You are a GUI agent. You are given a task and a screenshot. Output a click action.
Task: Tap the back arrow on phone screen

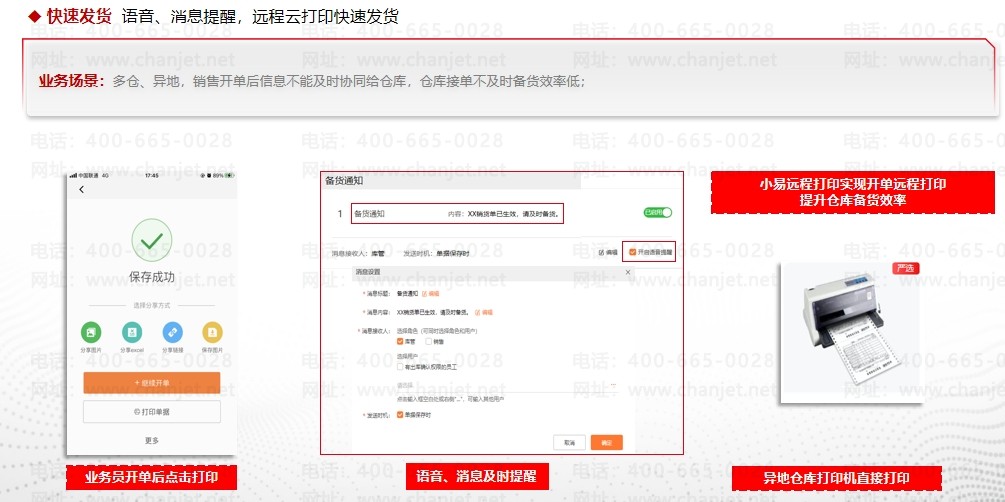(82, 190)
